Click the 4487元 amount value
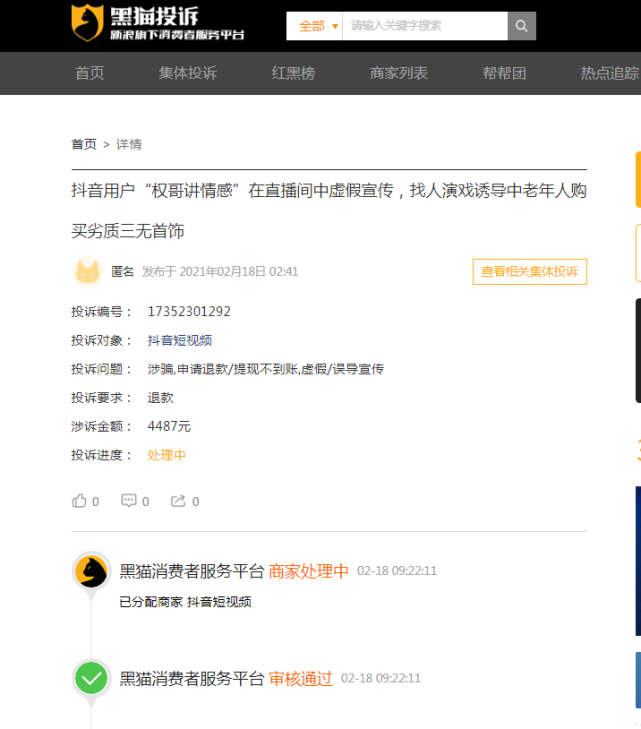Image resolution: width=641 pixels, height=729 pixels. [169, 426]
